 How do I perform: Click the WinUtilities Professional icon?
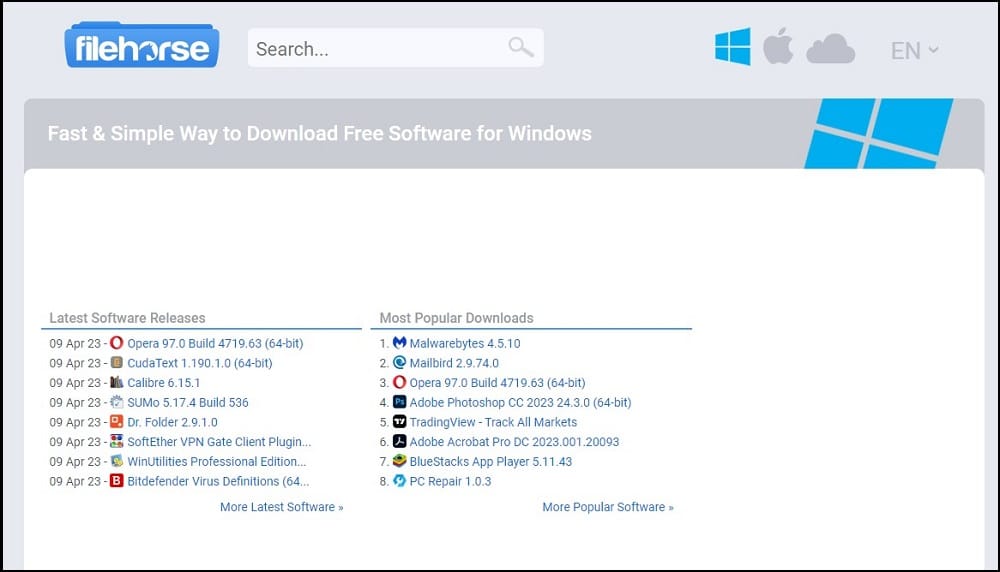coord(116,461)
